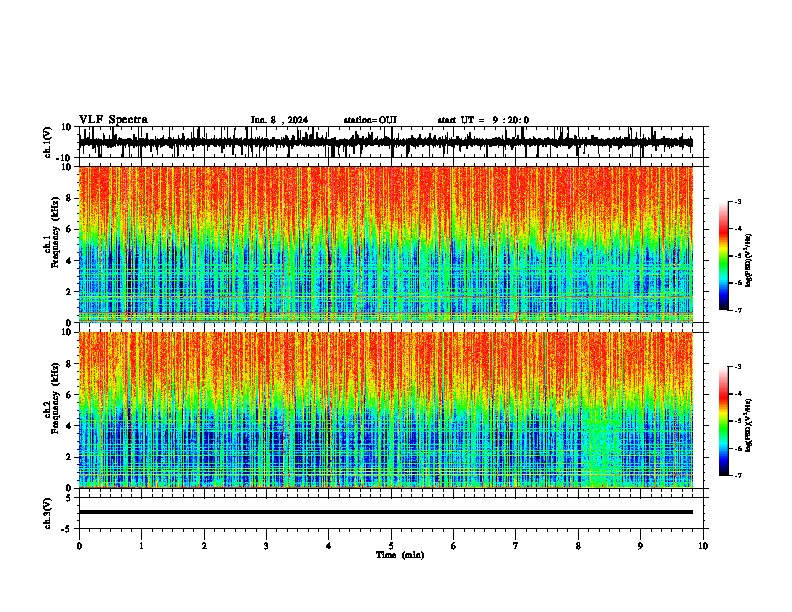Select the date text "Jan. 8, 2024"

coord(279,120)
